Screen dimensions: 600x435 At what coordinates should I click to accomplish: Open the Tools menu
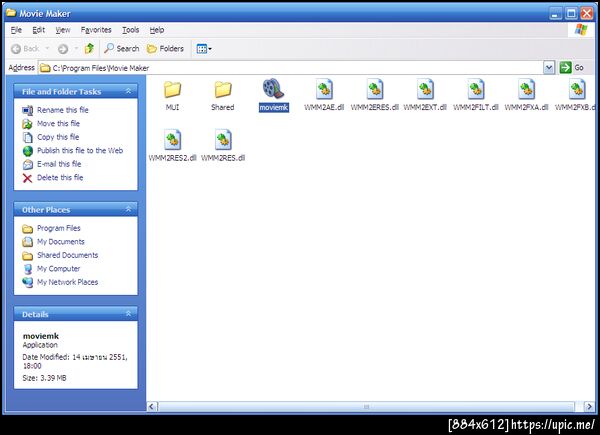(130, 30)
